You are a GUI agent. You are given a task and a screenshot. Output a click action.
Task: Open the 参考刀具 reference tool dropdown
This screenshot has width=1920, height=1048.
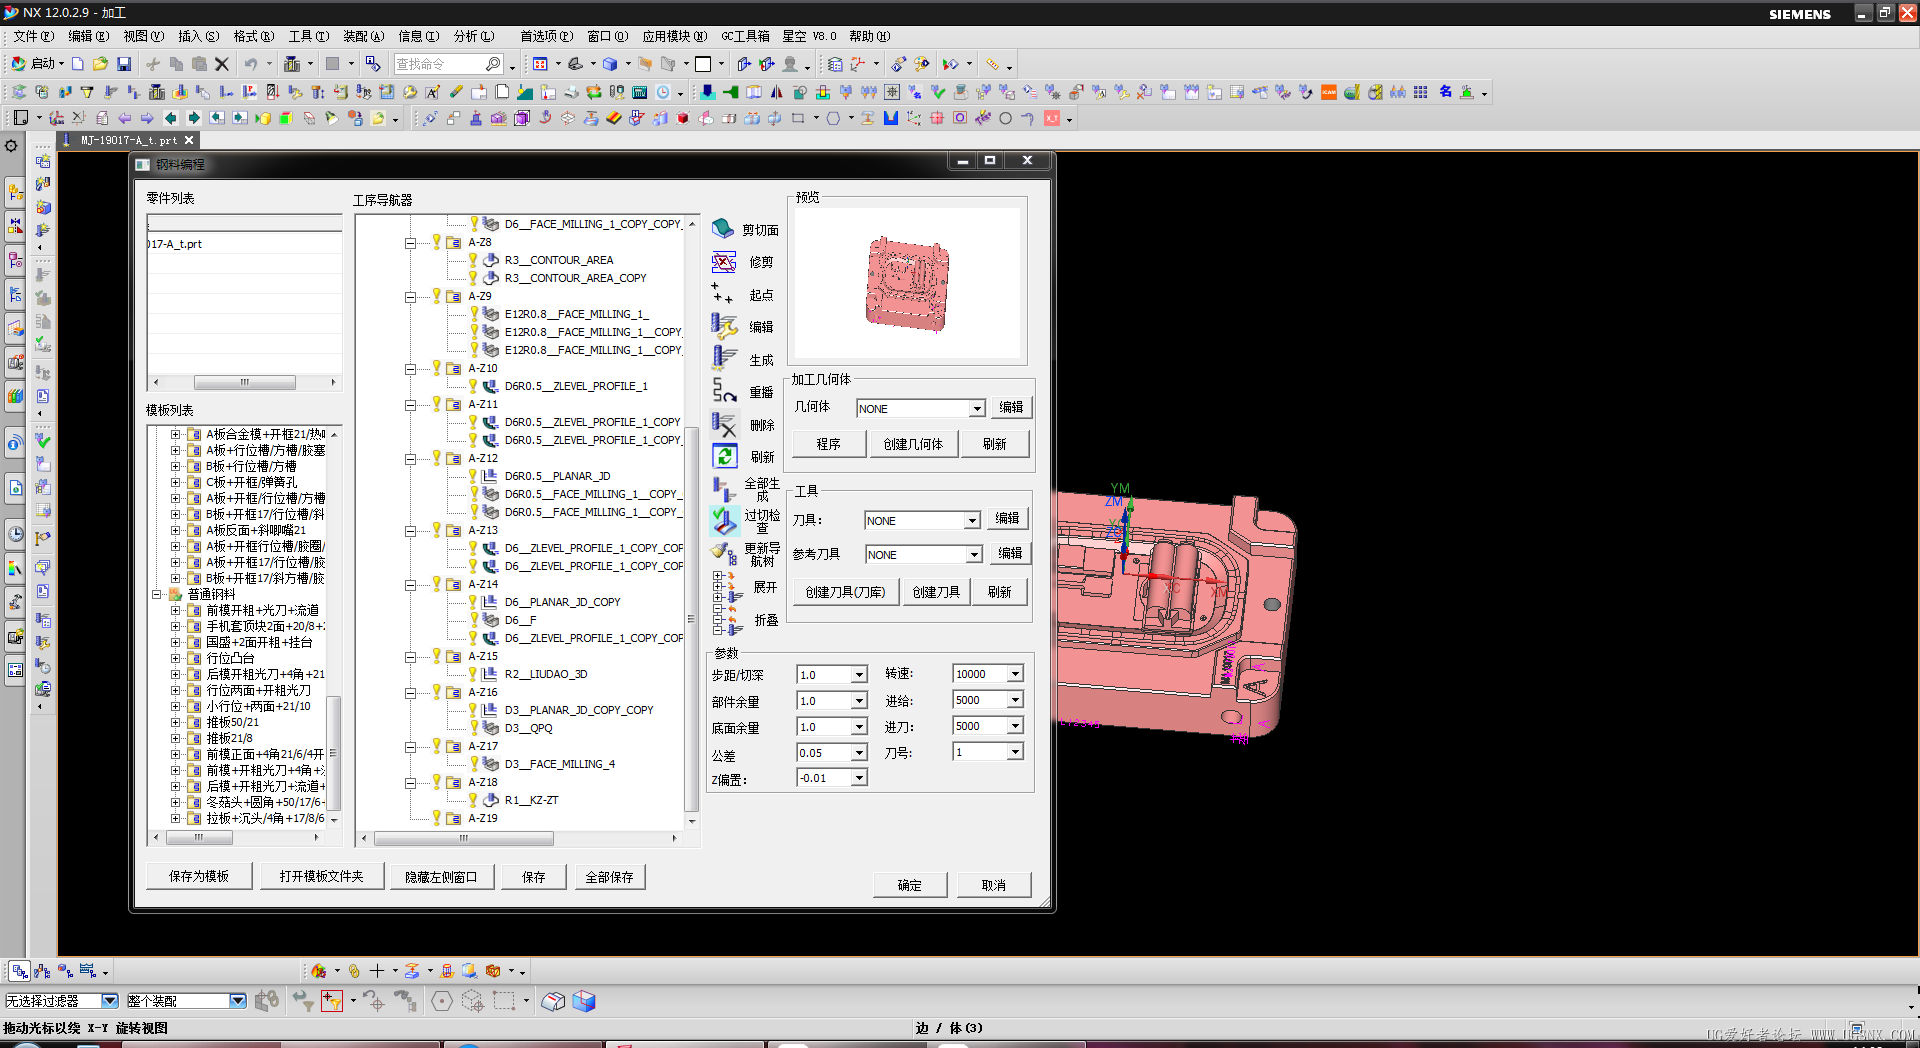pyautogui.click(x=973, y=554)
